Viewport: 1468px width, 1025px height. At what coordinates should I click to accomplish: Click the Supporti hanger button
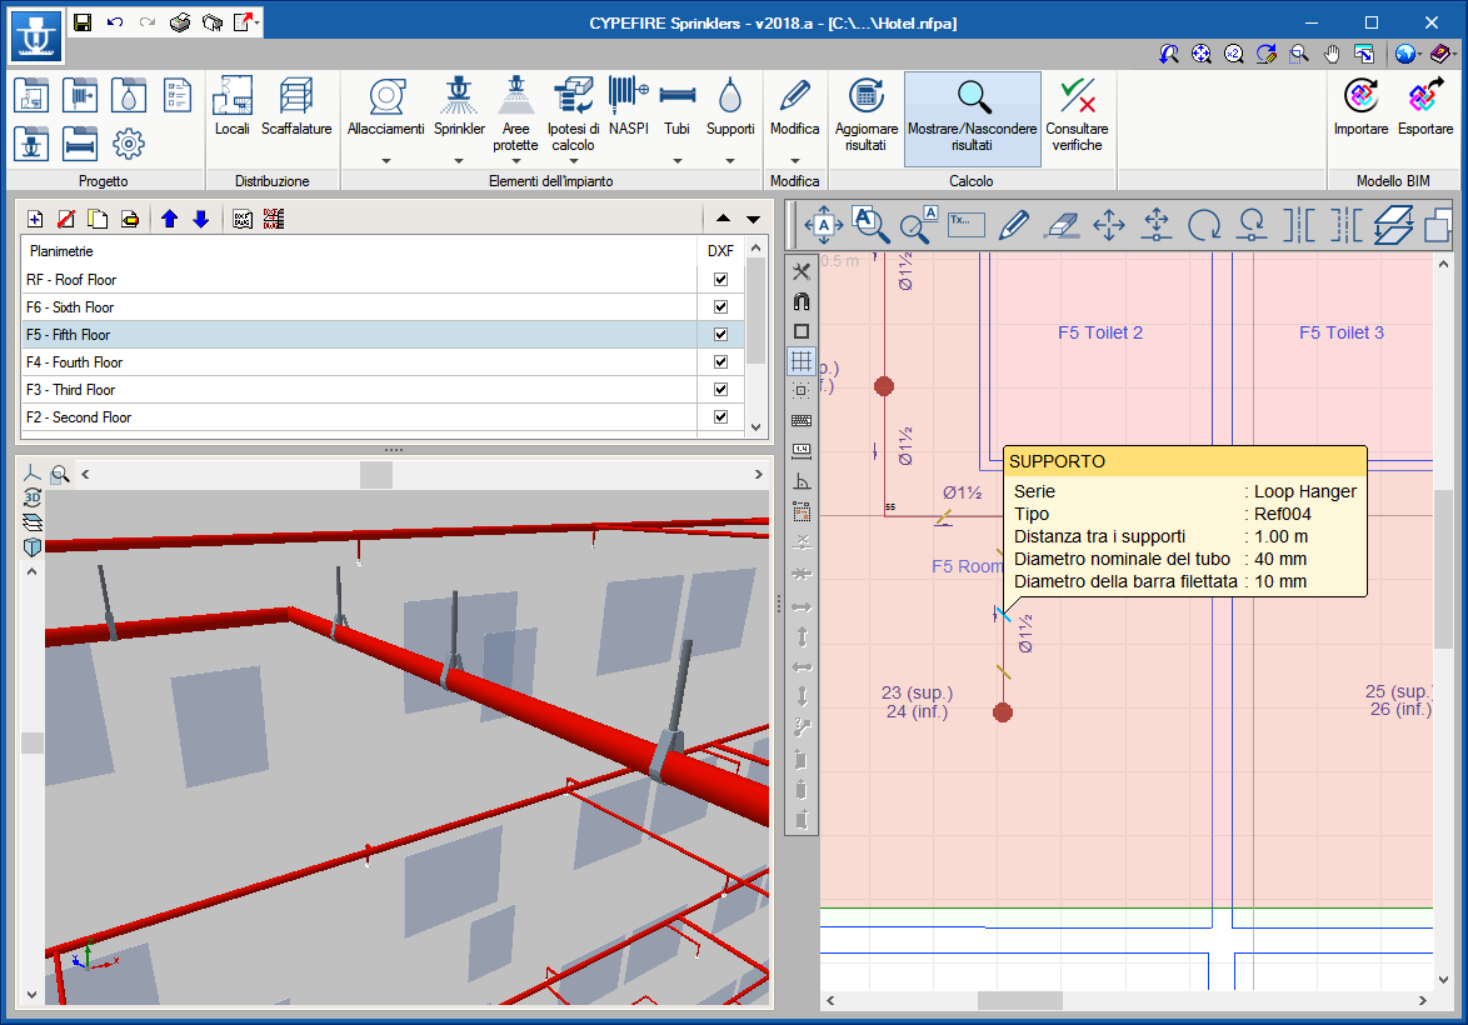(x=730, y=106)
